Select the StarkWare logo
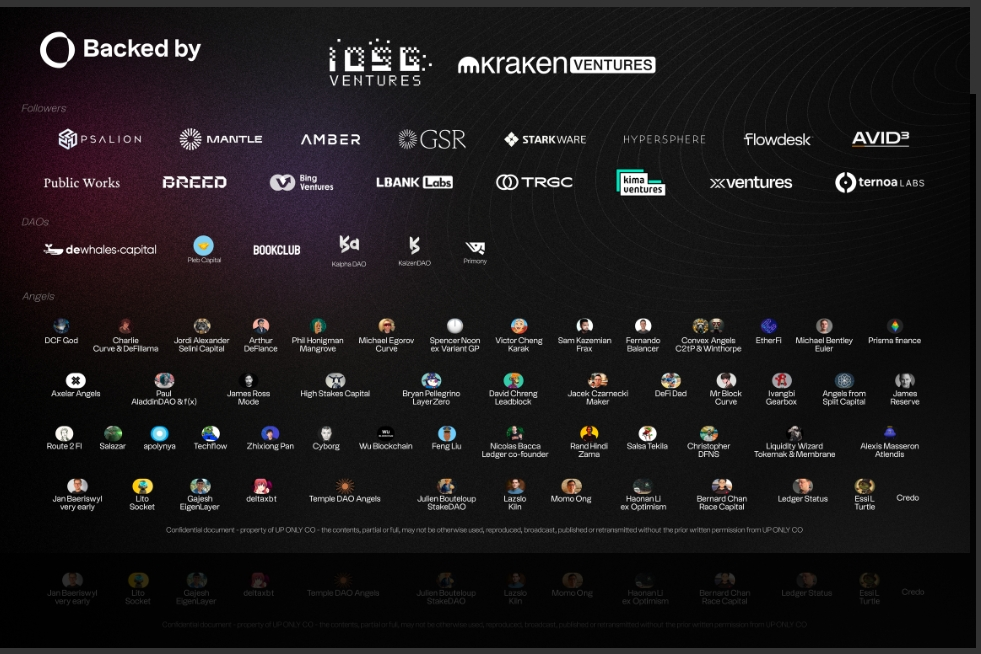Viewport: 981px width, 654px height. (x=545, y=139)
